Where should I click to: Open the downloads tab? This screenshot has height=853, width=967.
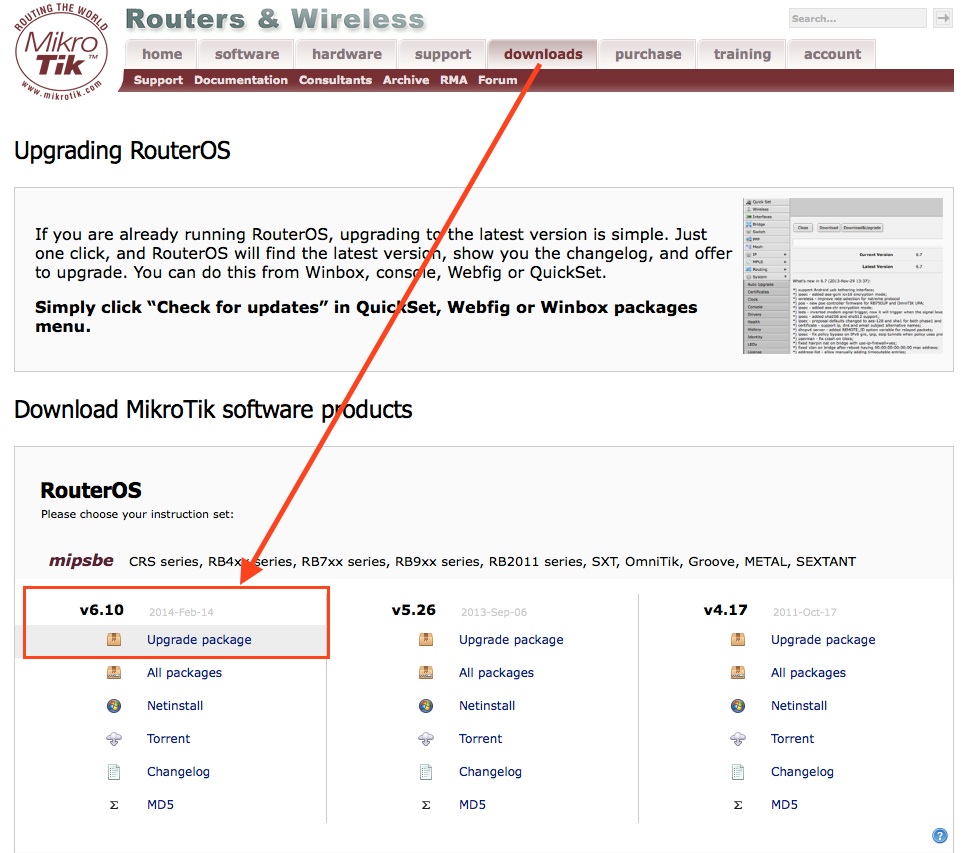pos(543,54)
